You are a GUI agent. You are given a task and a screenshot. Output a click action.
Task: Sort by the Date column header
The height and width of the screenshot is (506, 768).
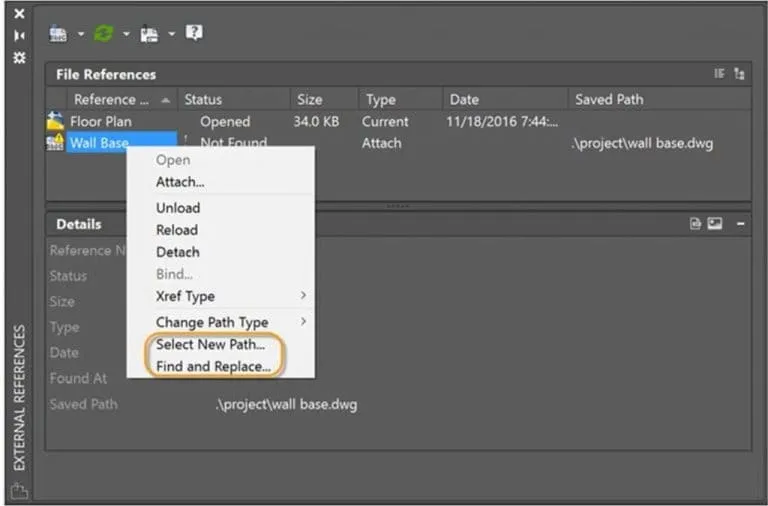coord(505,99)
